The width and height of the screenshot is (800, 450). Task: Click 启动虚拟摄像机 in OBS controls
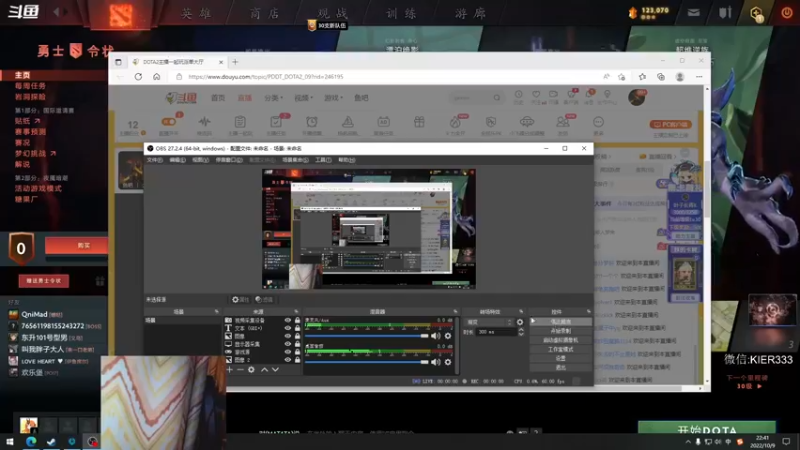[560, 340]
